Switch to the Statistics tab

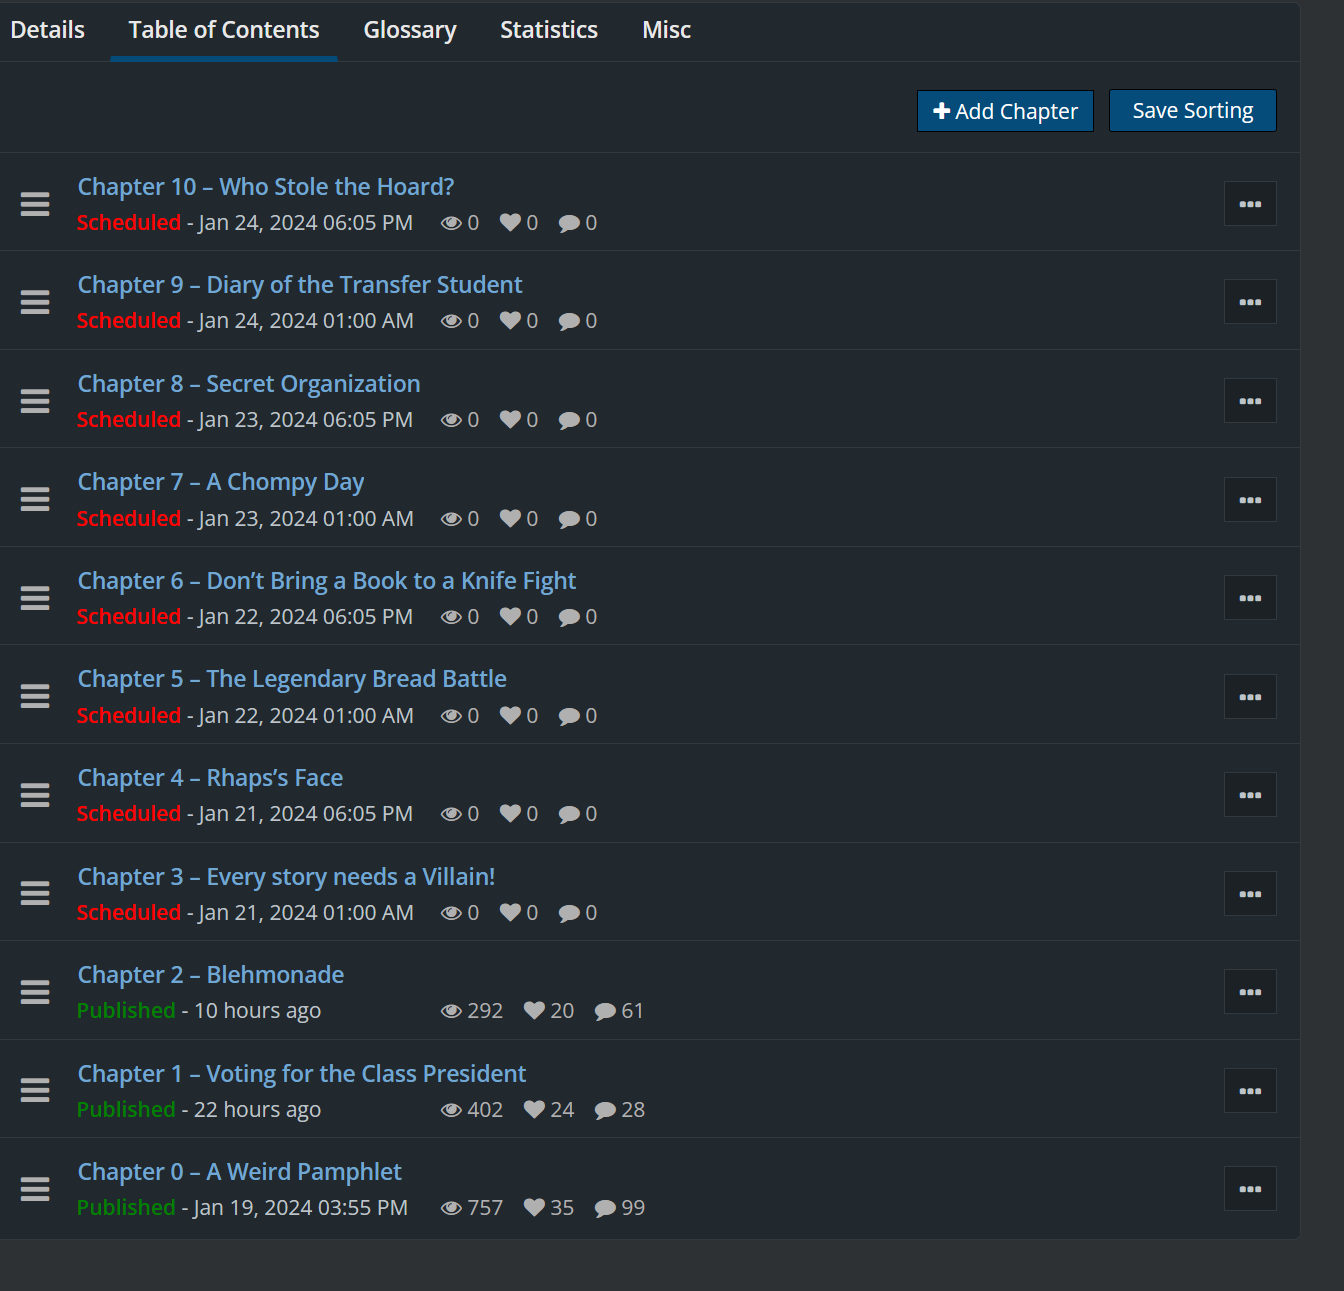point(549,30)
